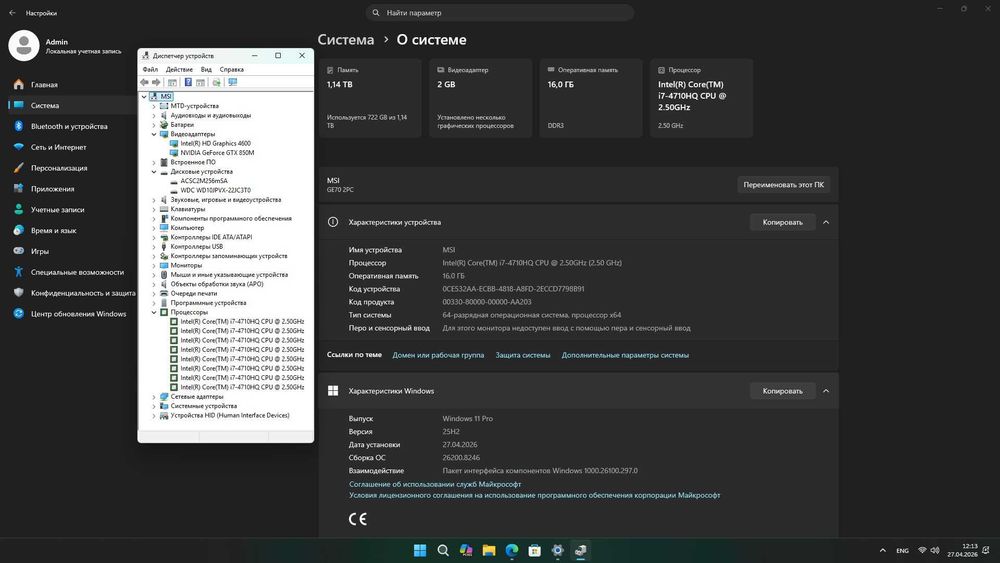Collapse the Видеоадаптеры tree node
Screen dimensions: 1000x563
click(154, 134)
